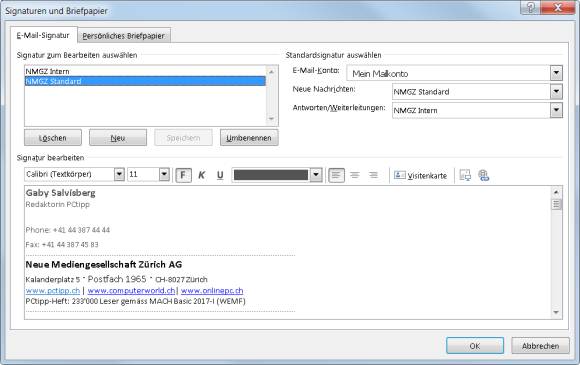Center the signature text
Image resolution: width=580 pixels, height=365 pixels.
[x=355, y=175]
